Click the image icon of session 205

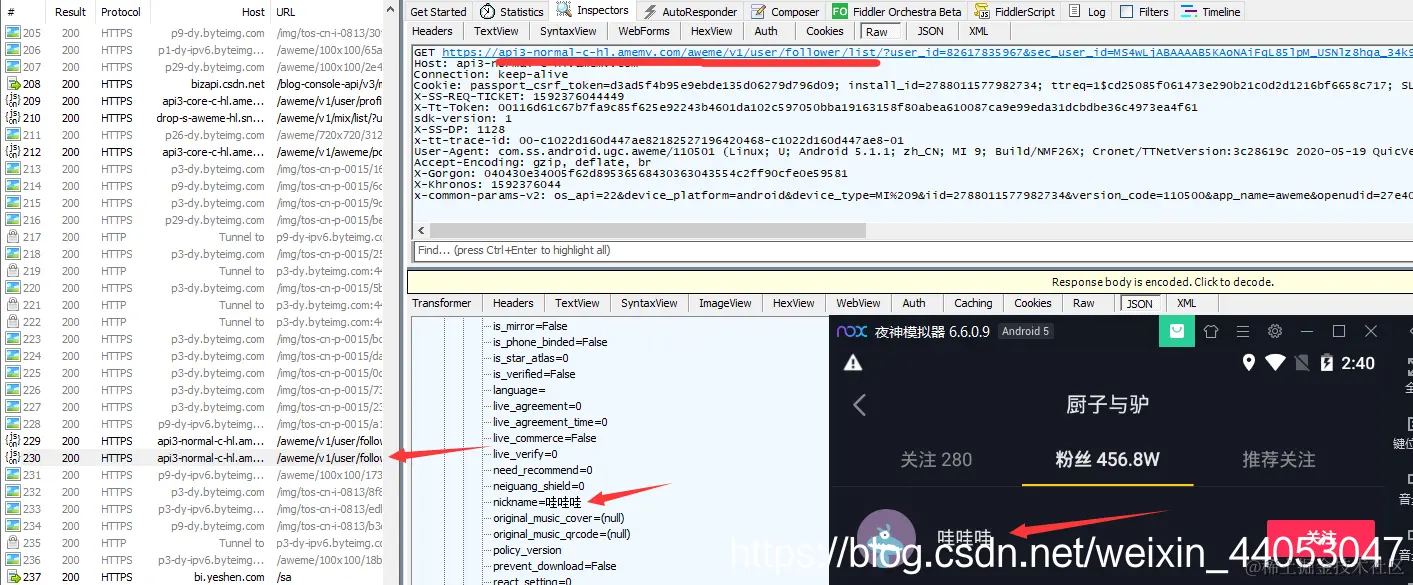click(13, 33)
